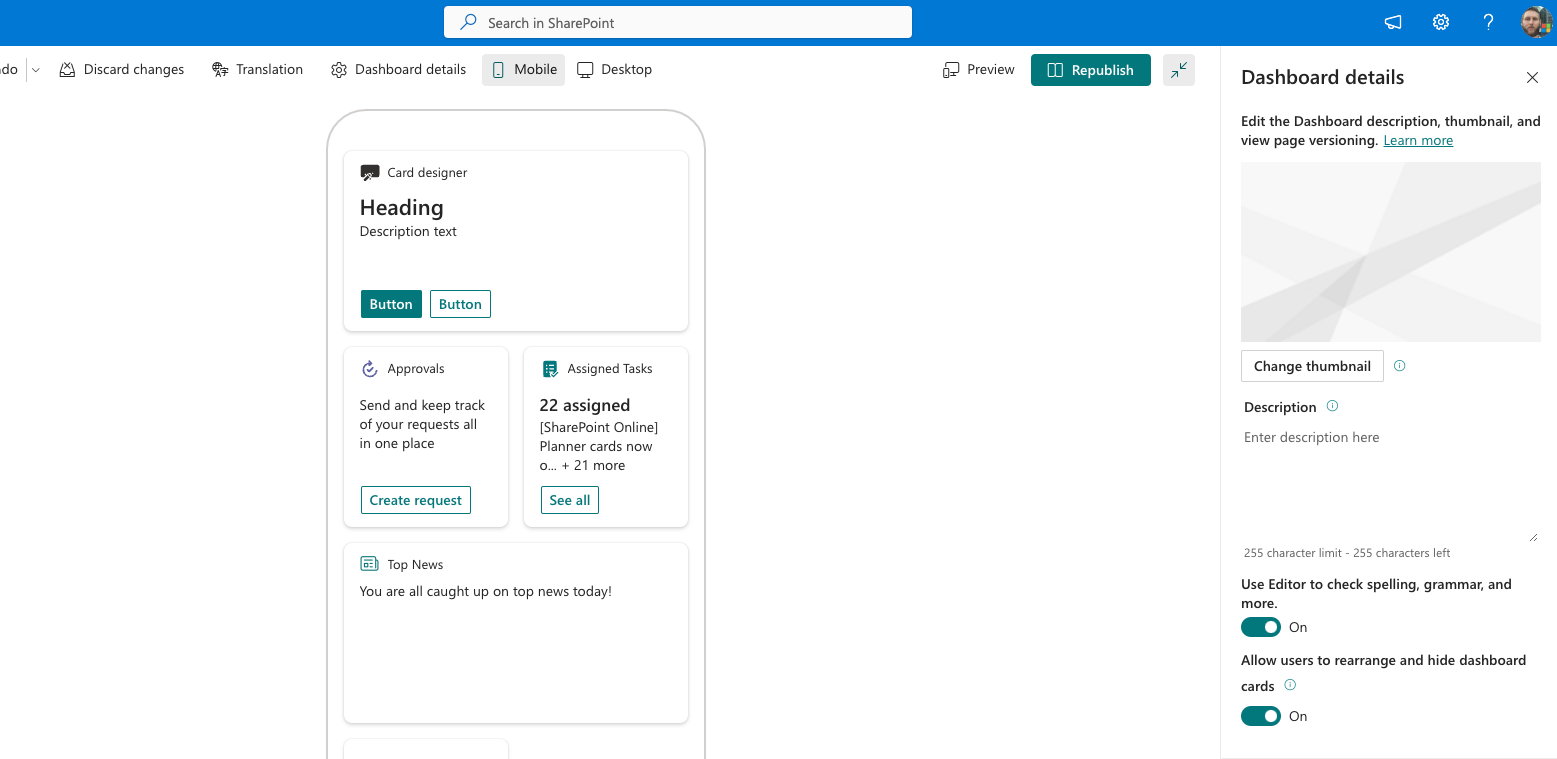This screenshot has width=1557, height=759.
Task: Click the Republish button
Action: 1091,70
